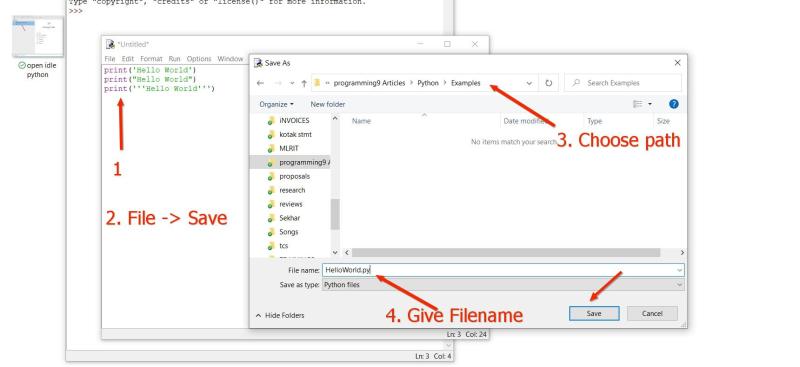The image size is (800, 367).
Task: Select the tcs folder
Action: 284,246
